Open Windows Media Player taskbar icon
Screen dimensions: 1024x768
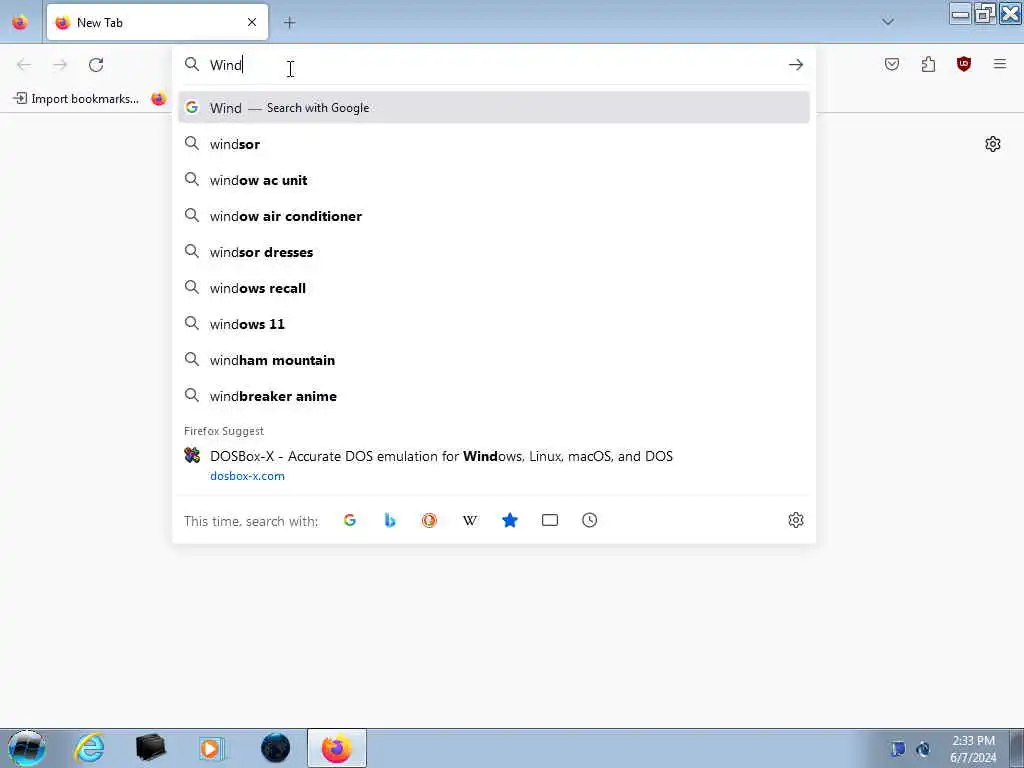212,748
